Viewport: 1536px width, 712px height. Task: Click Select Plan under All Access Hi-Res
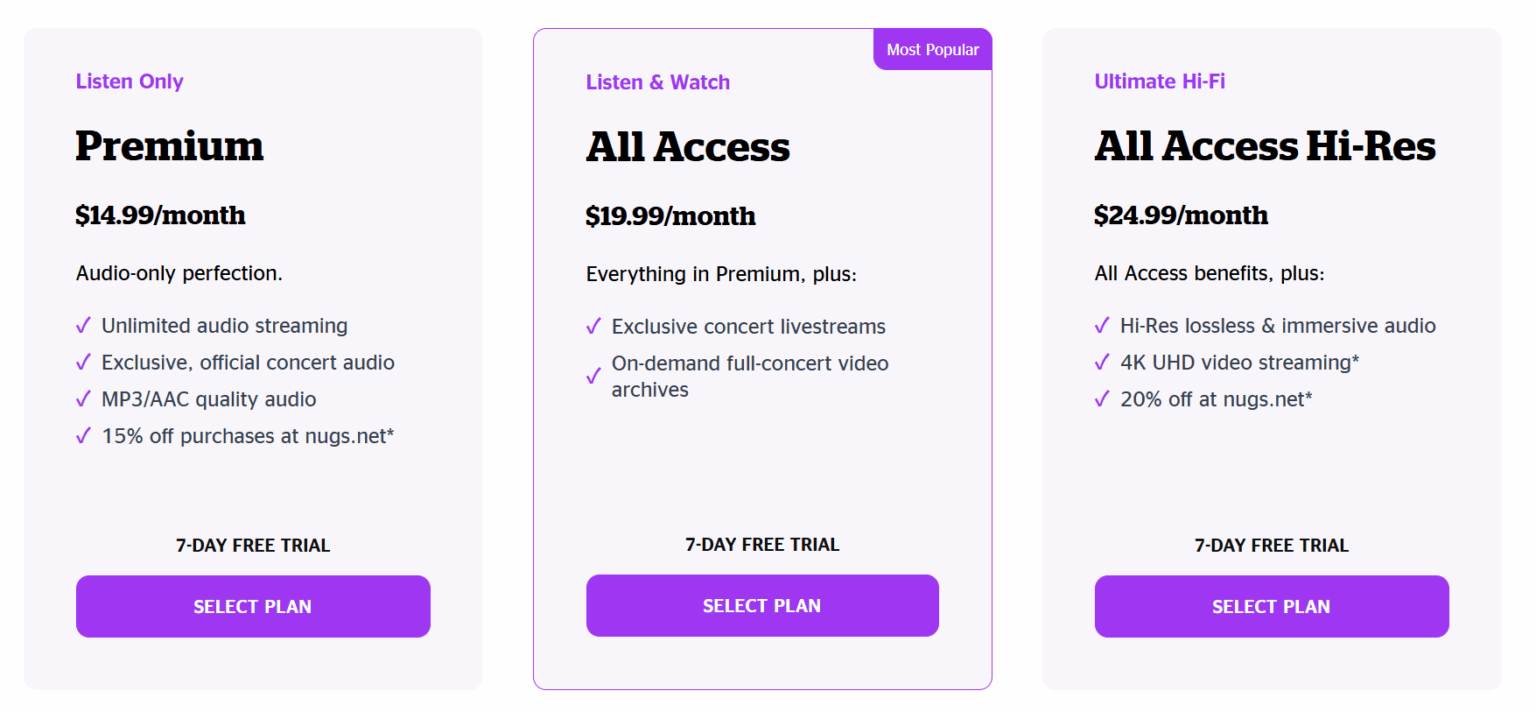click(x=1271, y=606)
